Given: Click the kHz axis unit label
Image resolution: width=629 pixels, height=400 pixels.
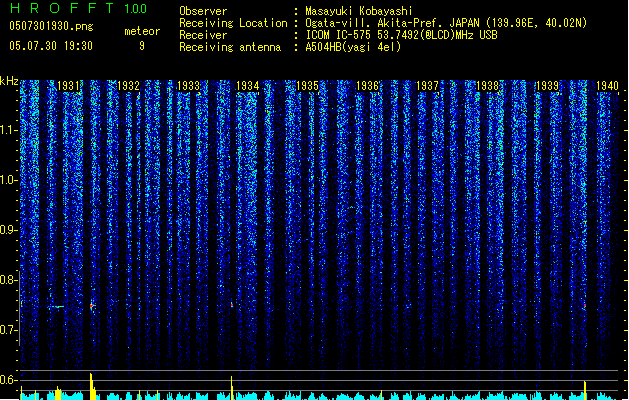Looking at the screenshot, I should click(9, 81).
